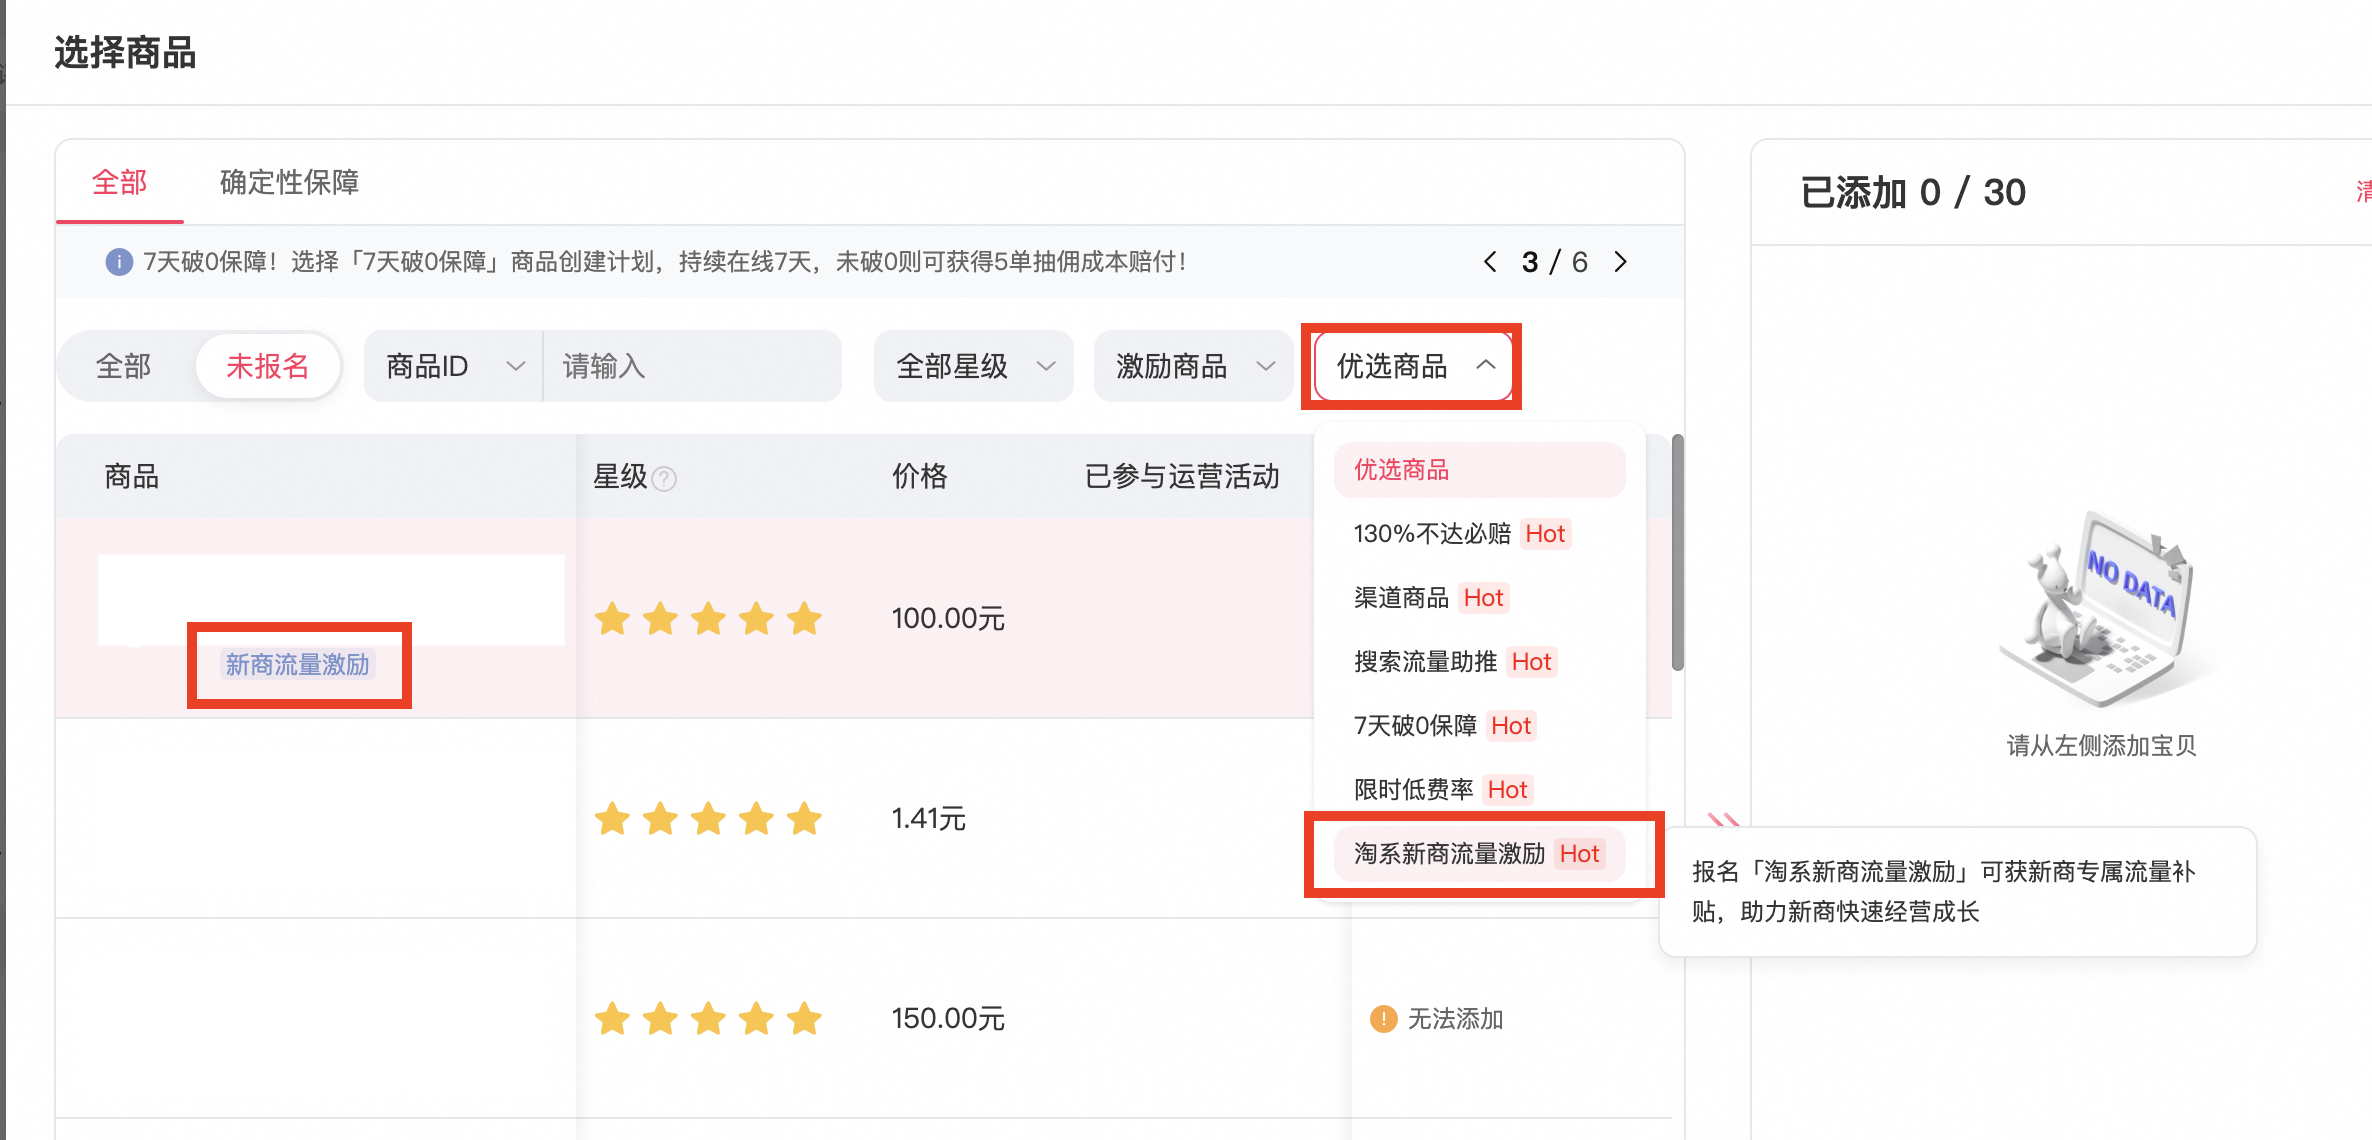Screen dimensions: 2372x1140
Task: Click the 商品 column header
Action: (x=132, y=476)
